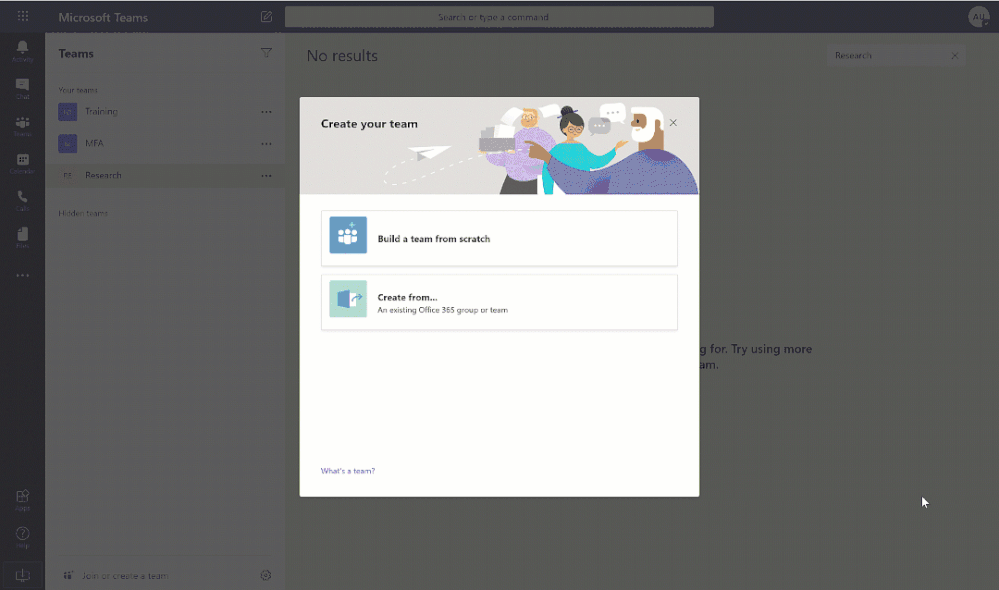
Task: Start a new chat with compose icon
Action: (266, 17)
